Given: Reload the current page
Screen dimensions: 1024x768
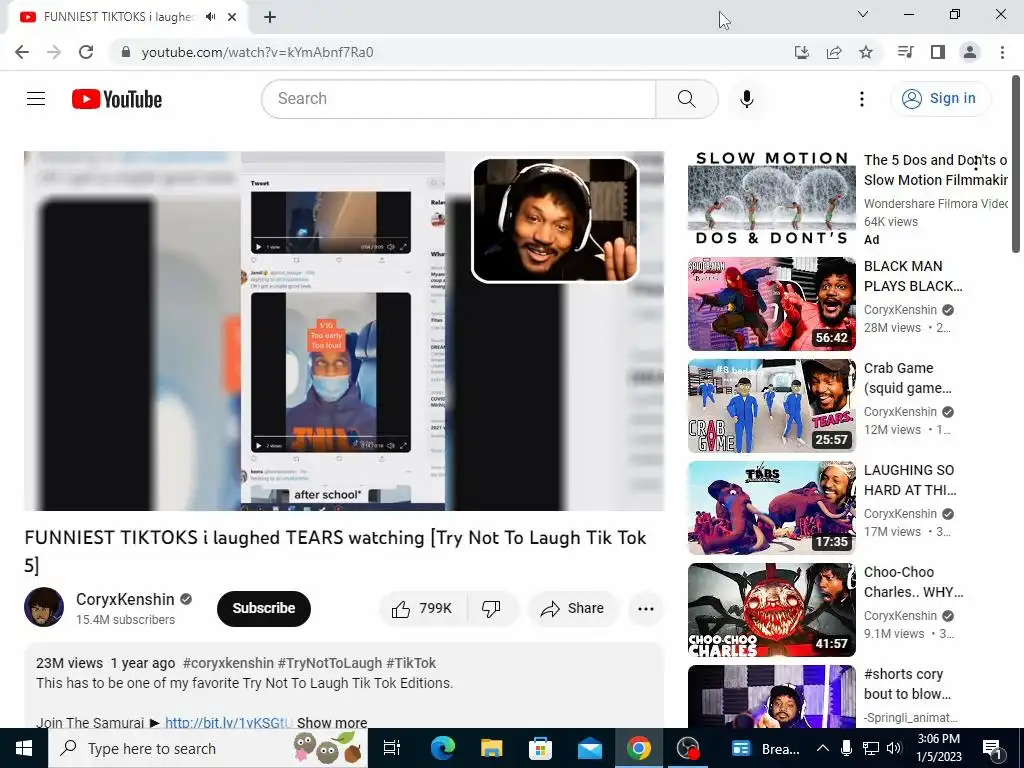Looking at the screenshot, I should [x=86, y=52].
